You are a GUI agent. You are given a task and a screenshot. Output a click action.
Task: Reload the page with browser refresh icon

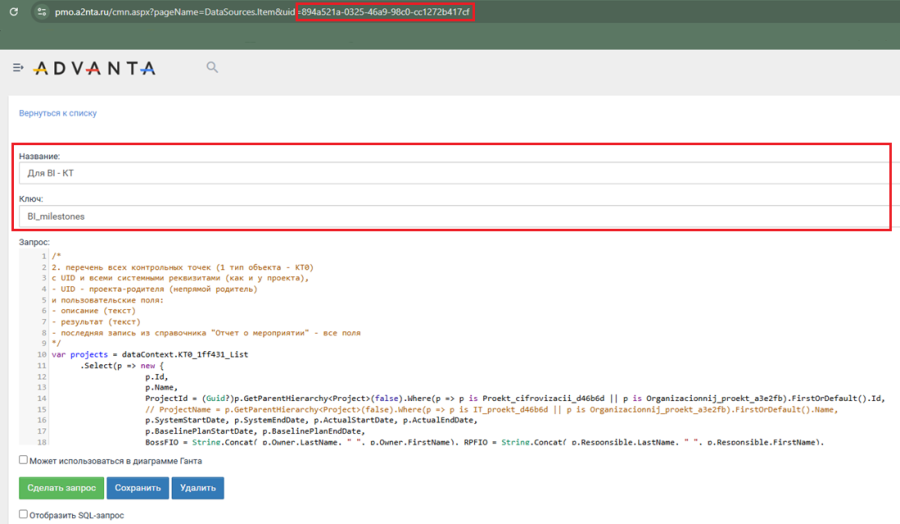point(14,11)
